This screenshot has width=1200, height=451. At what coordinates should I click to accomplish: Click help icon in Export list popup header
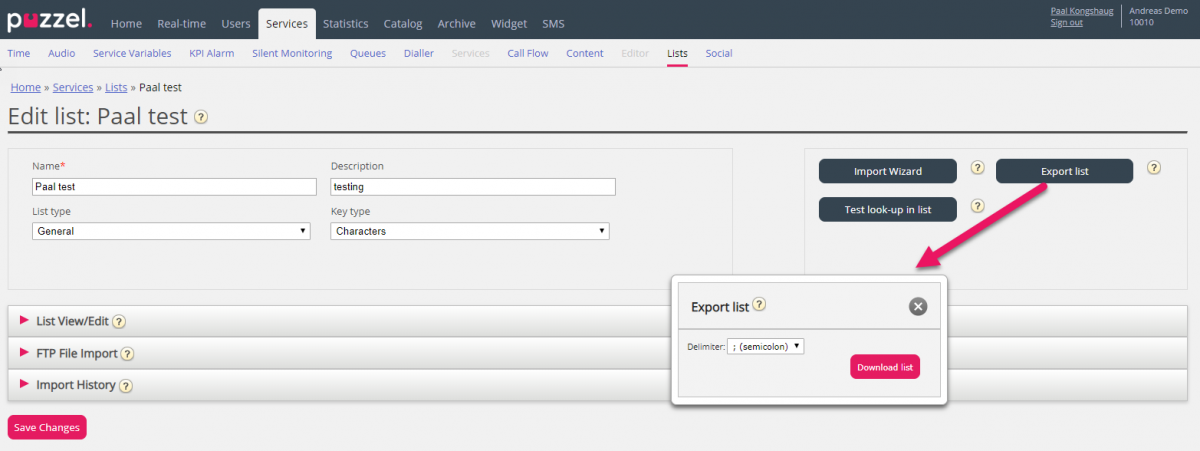tap(760, 305)
